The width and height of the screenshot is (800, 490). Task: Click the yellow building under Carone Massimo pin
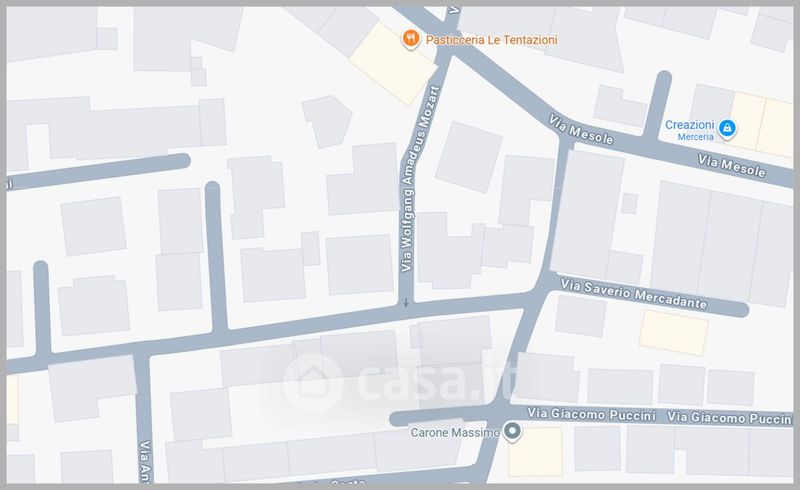(535, 452)
